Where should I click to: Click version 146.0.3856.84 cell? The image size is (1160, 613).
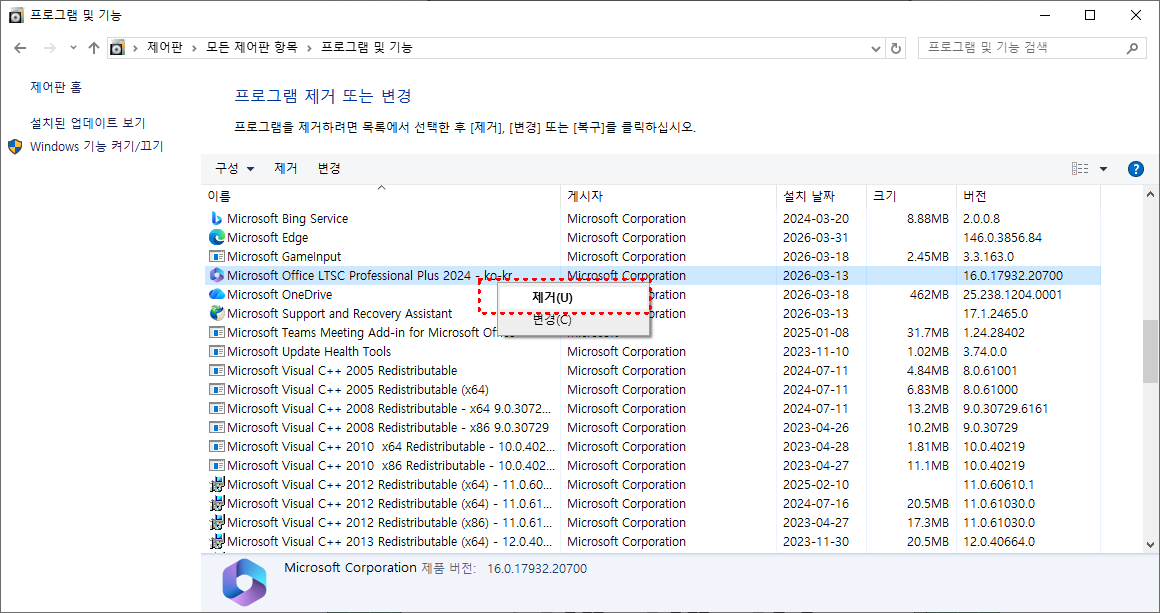[1002, 237]
